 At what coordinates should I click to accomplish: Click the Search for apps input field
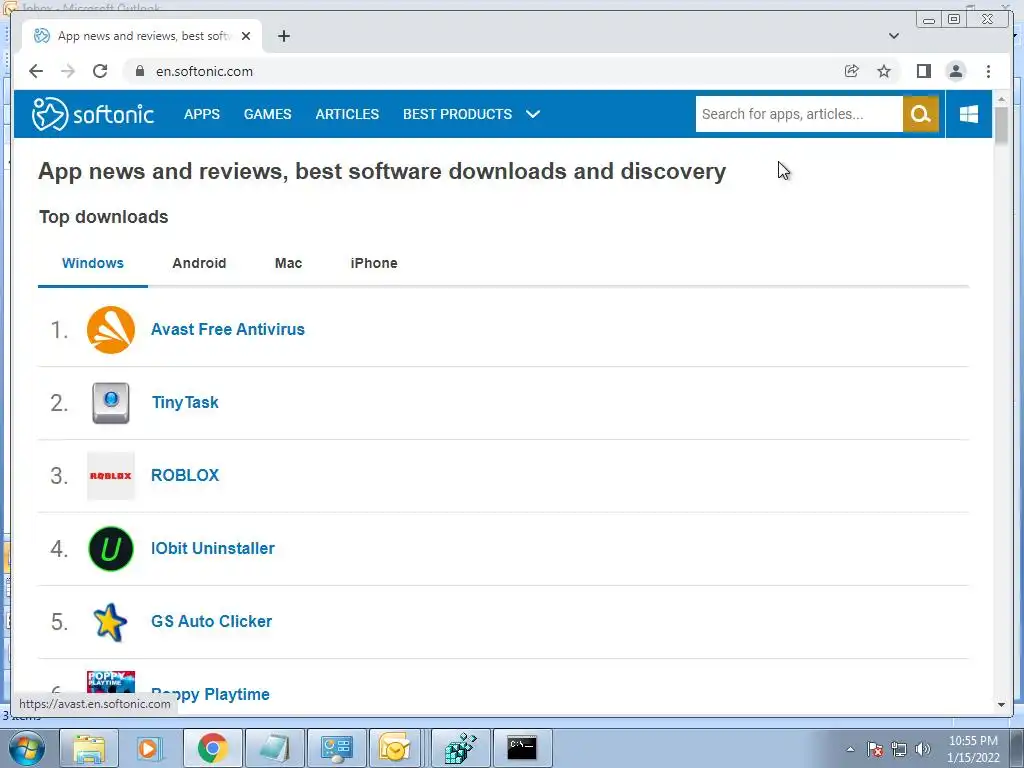coord(799,114)
